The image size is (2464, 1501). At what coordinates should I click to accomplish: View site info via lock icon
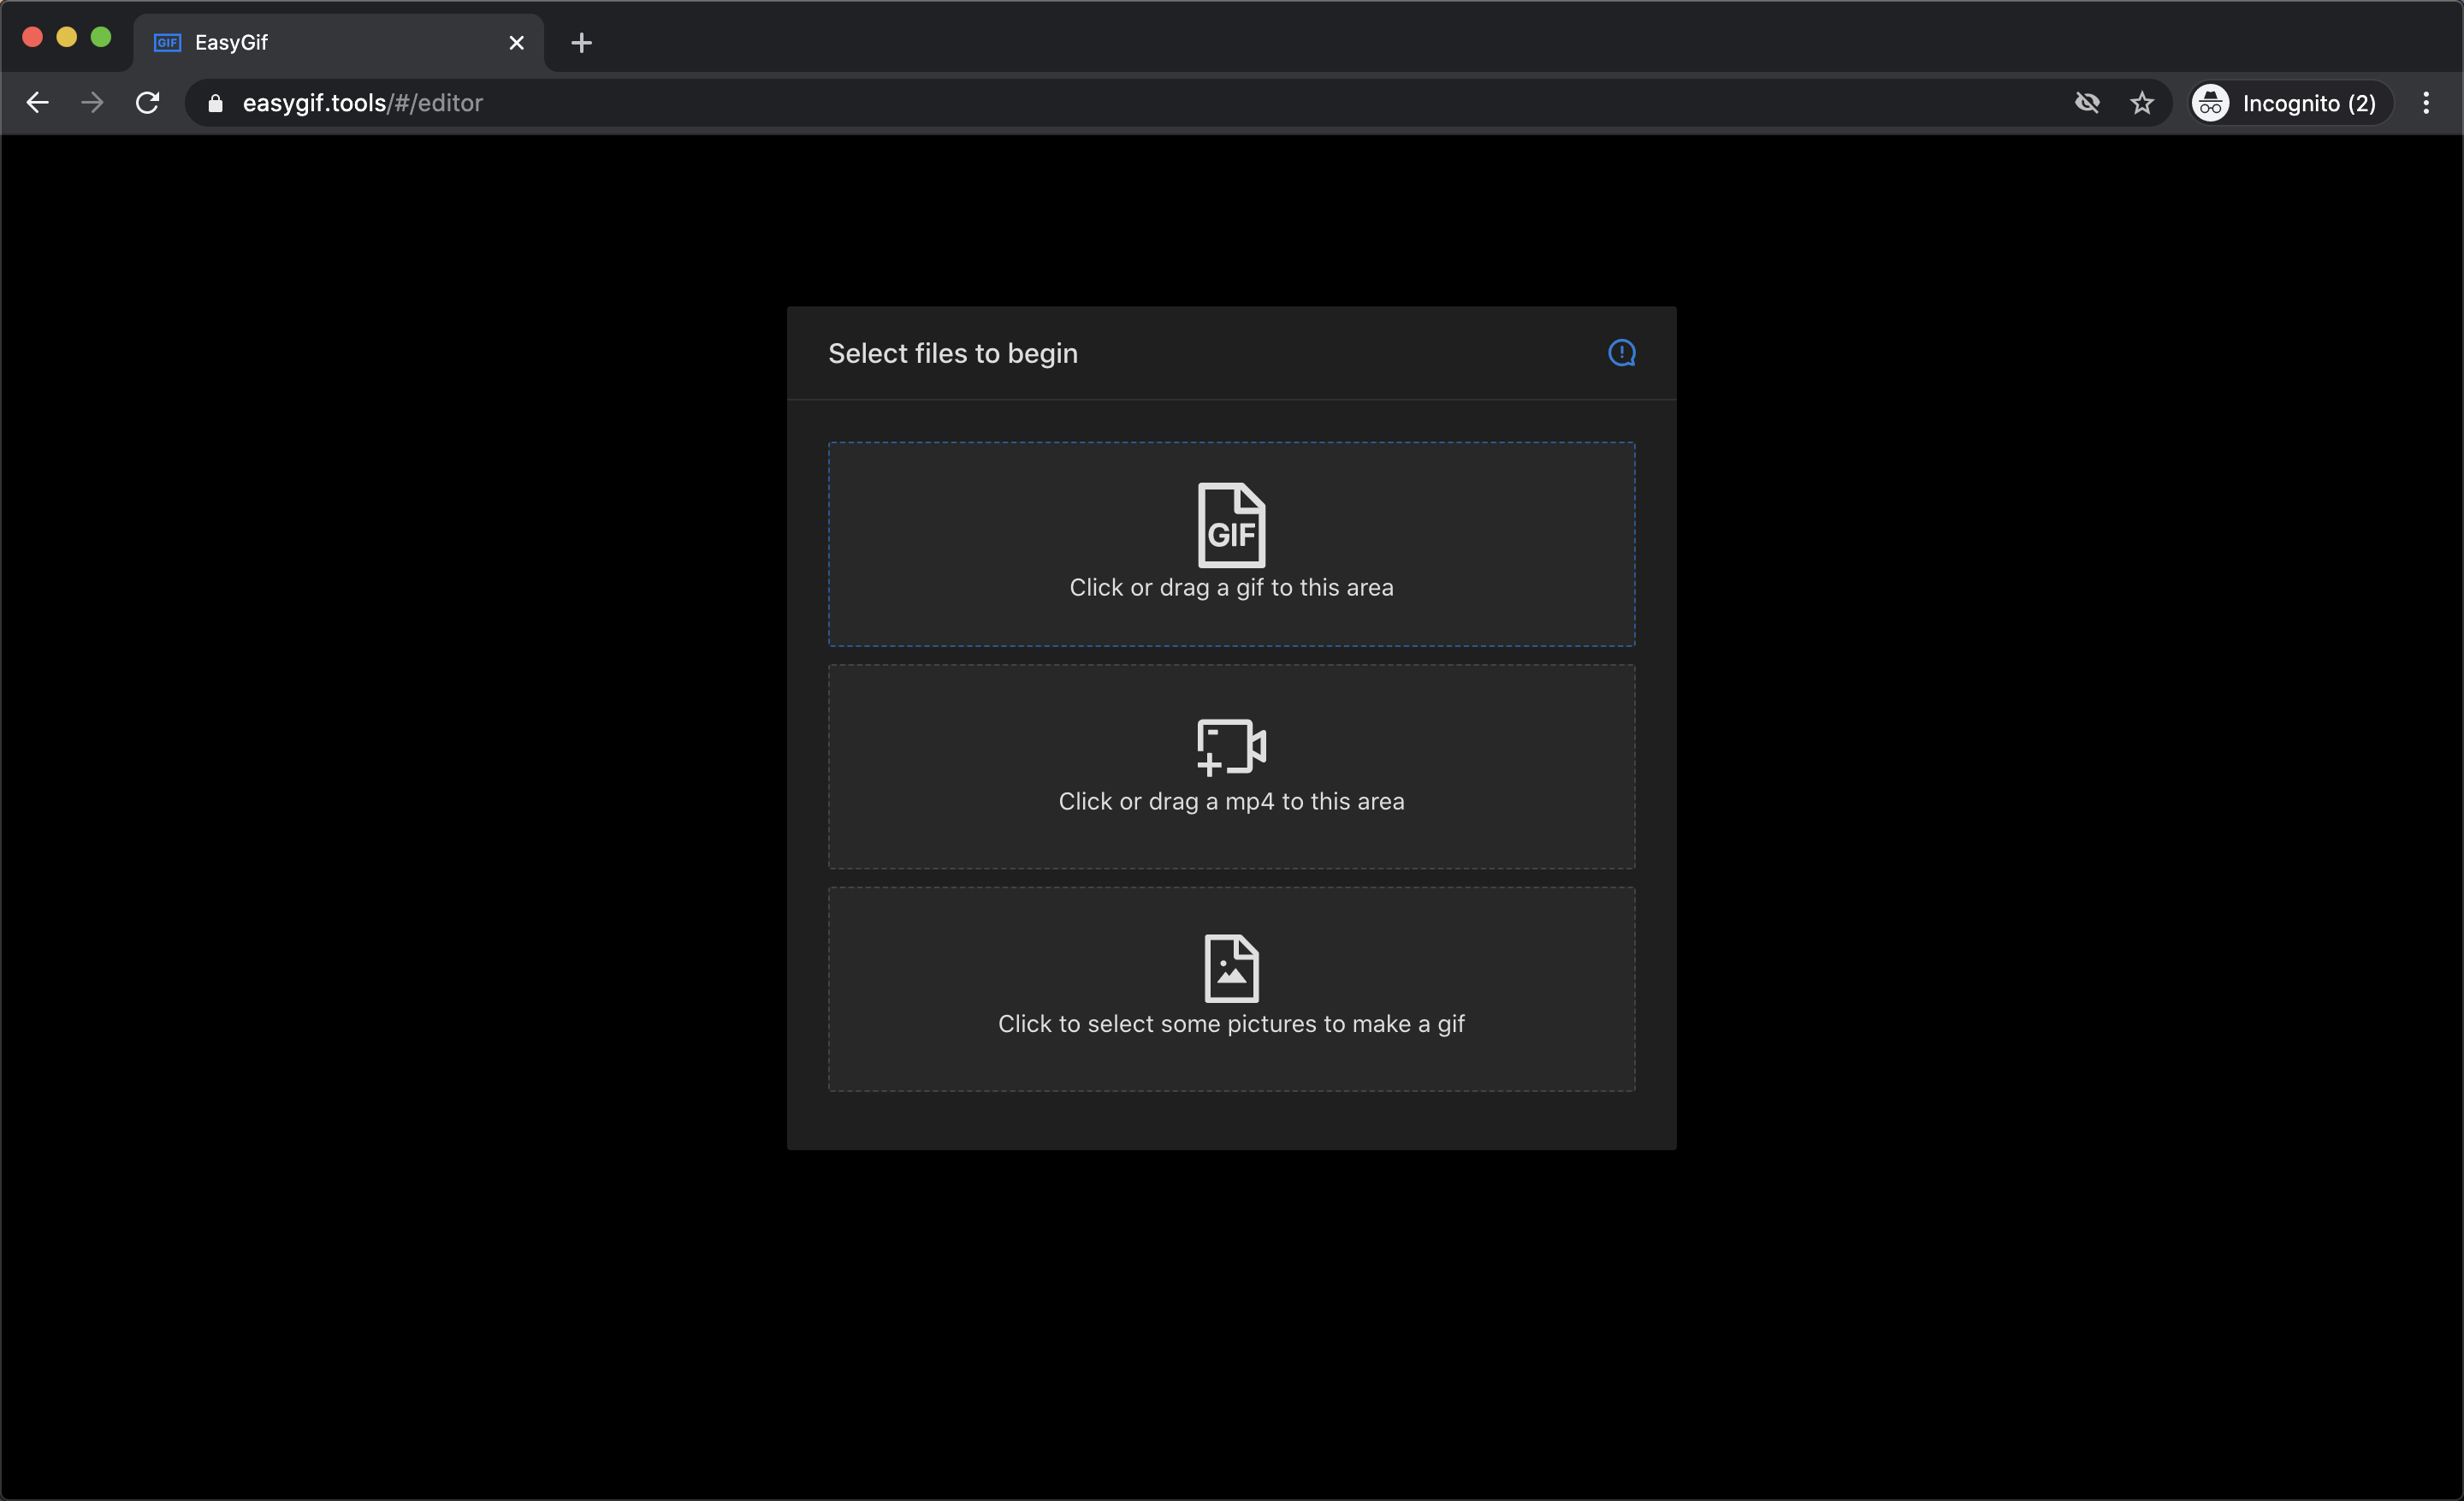(215, 103)
